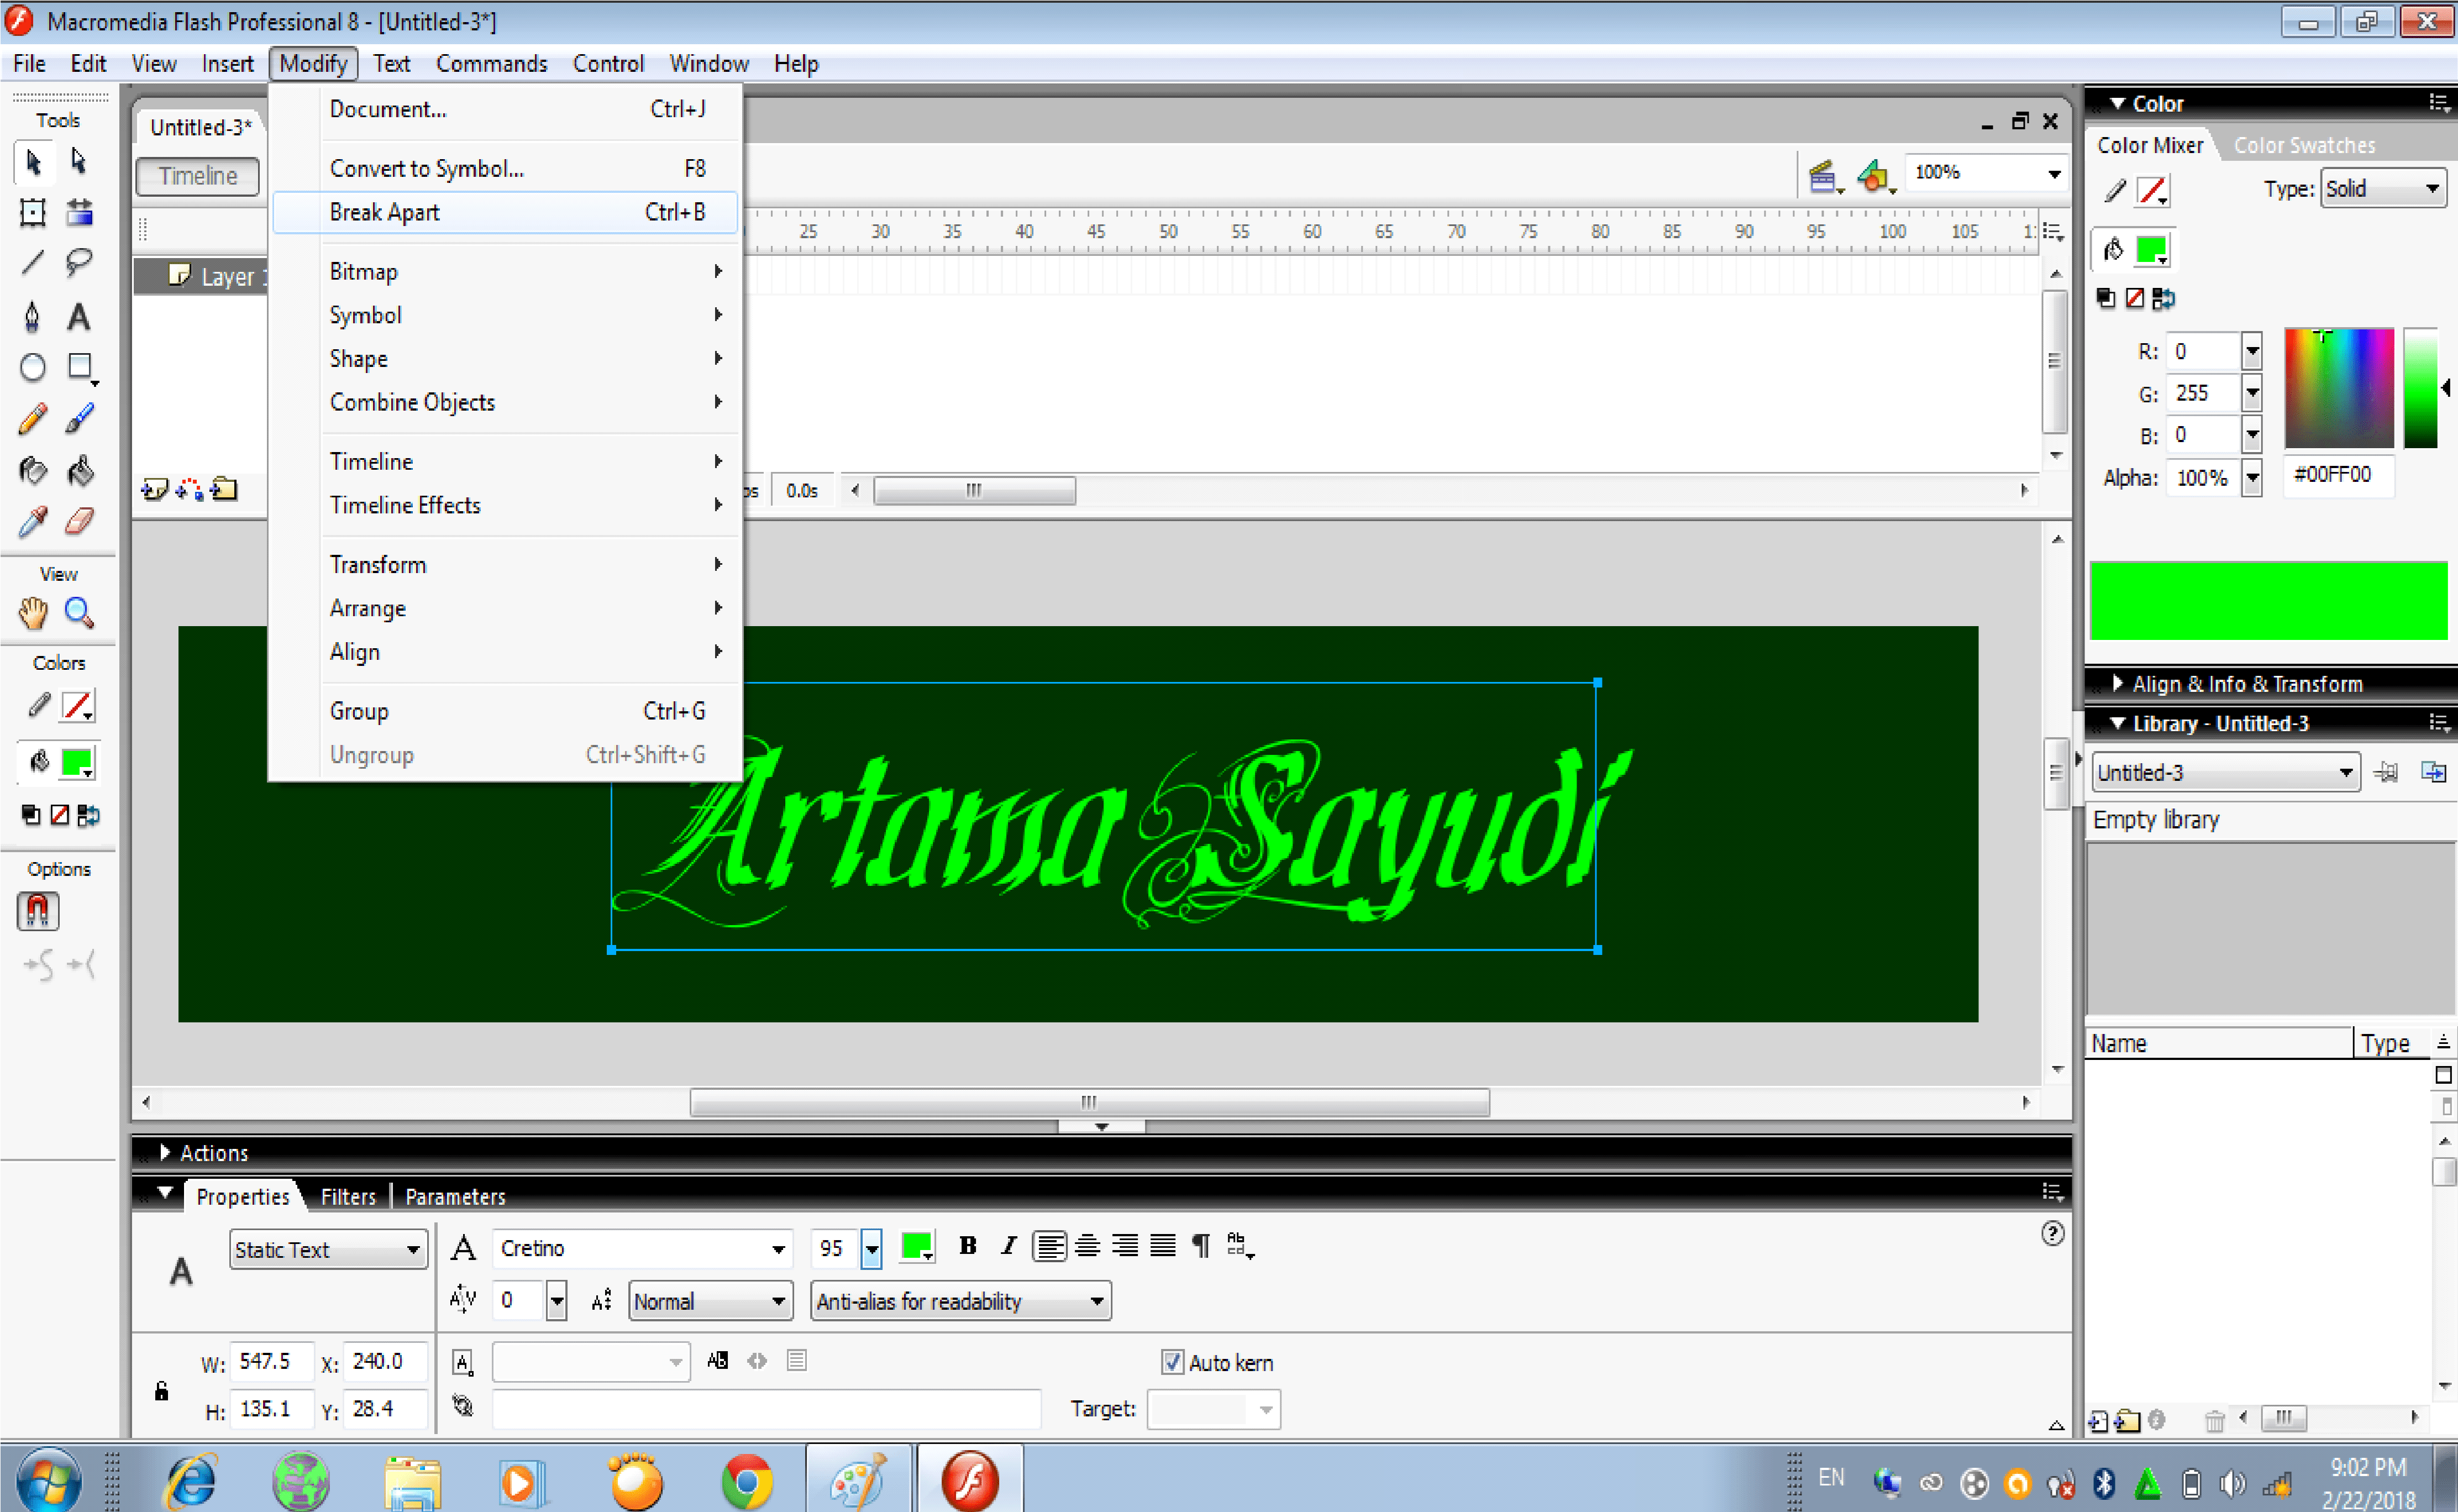The height and width of the screenshot is (1512, 2458).
Task: Toggle Snap to Objects magnet option
Action: (38, 911)
